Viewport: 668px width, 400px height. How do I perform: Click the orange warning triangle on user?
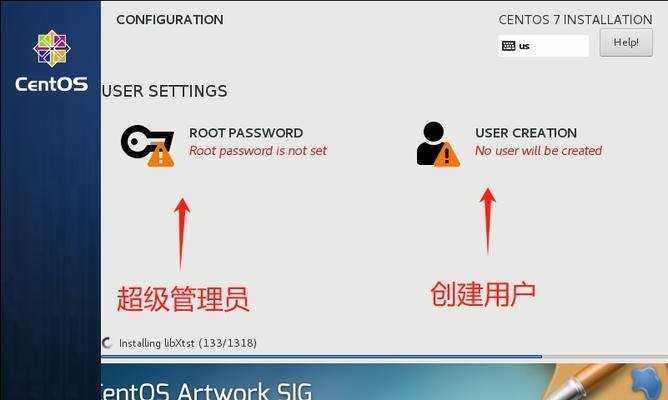click(447, 155)
